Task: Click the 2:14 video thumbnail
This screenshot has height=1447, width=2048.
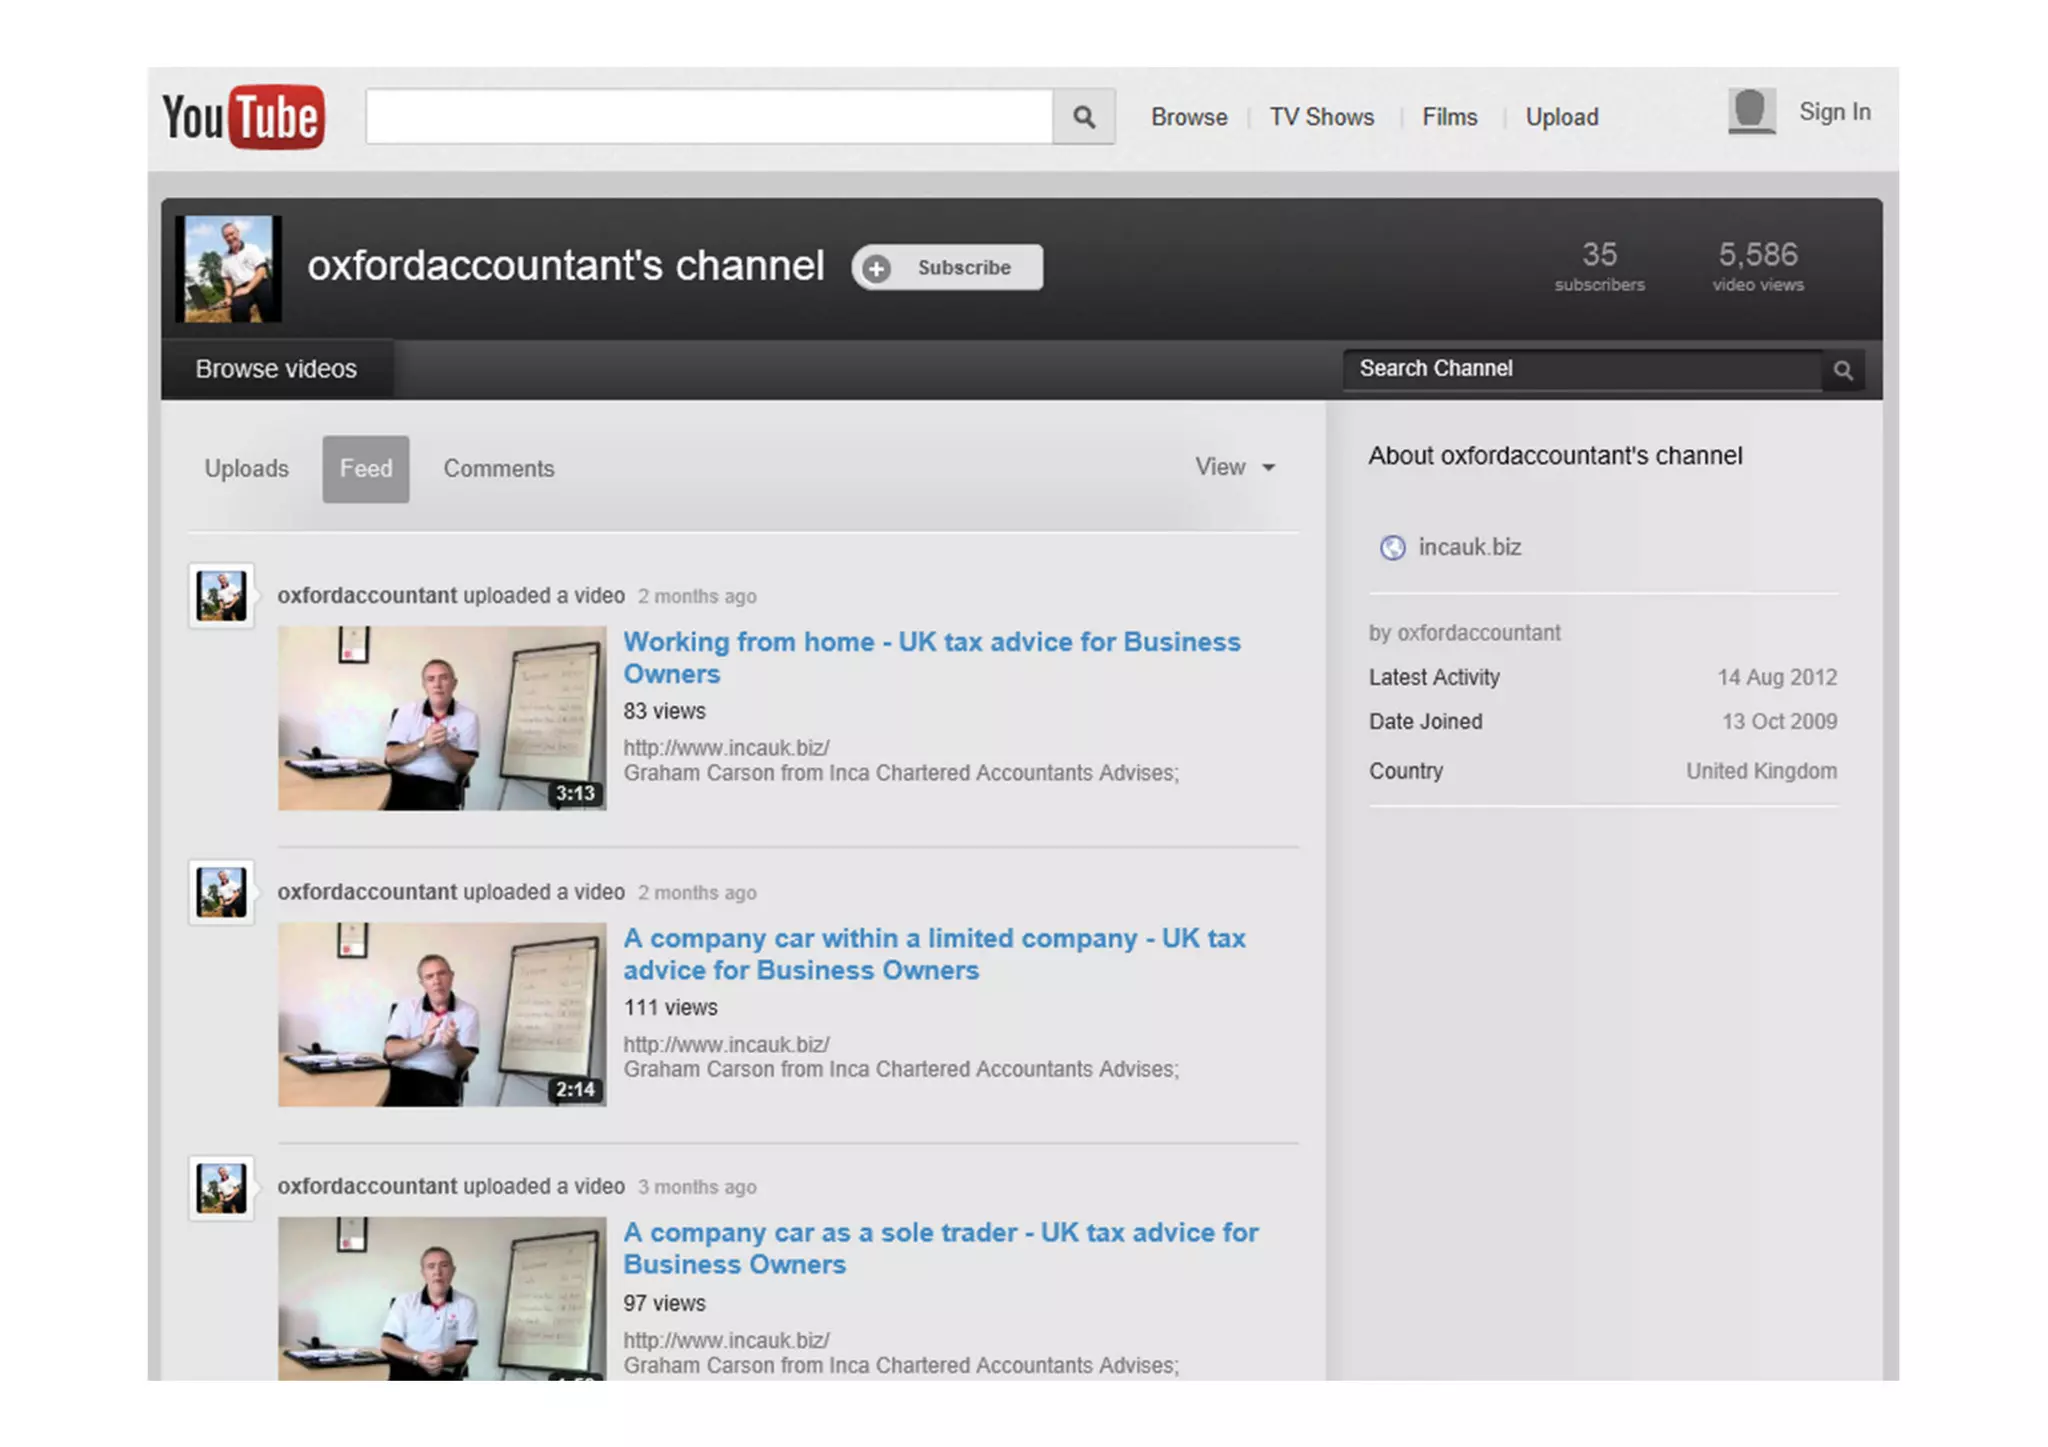Action: click(x=442, y=1014)
